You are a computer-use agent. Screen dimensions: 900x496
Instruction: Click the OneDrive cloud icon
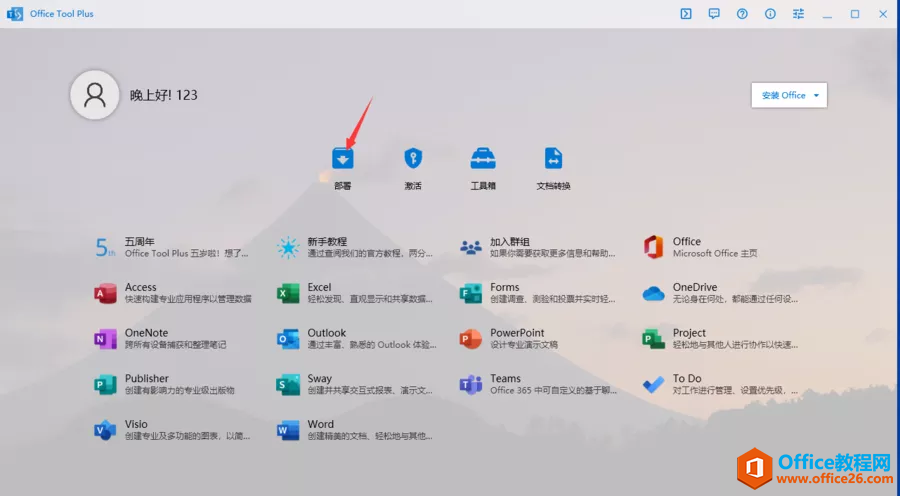pyautogui.click(x=653, y=294)
